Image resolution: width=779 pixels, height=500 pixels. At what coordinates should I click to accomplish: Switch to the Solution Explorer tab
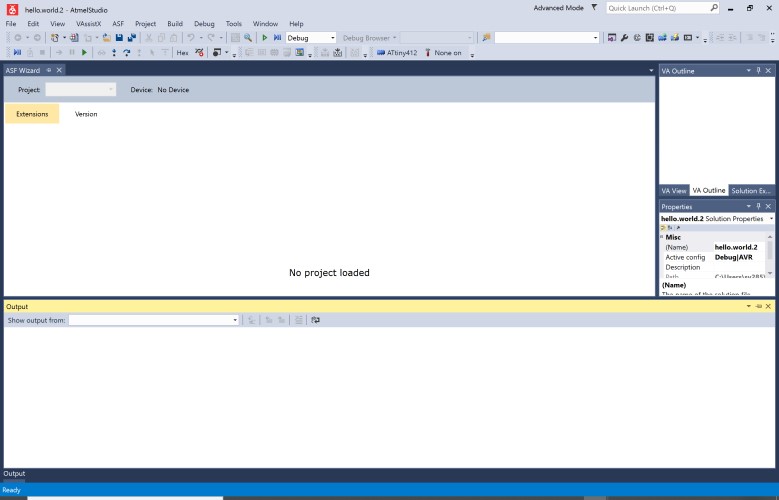tap(751, 191)
